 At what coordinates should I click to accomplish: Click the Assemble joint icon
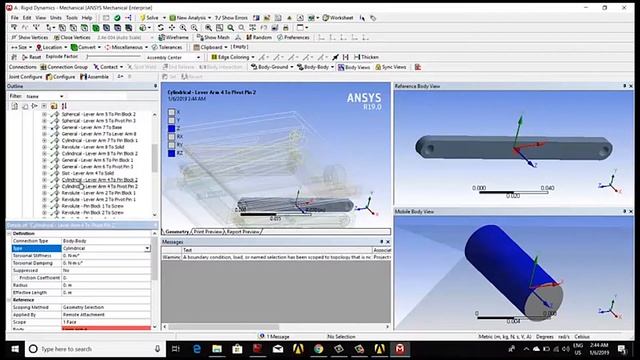[x=83, y=77]
